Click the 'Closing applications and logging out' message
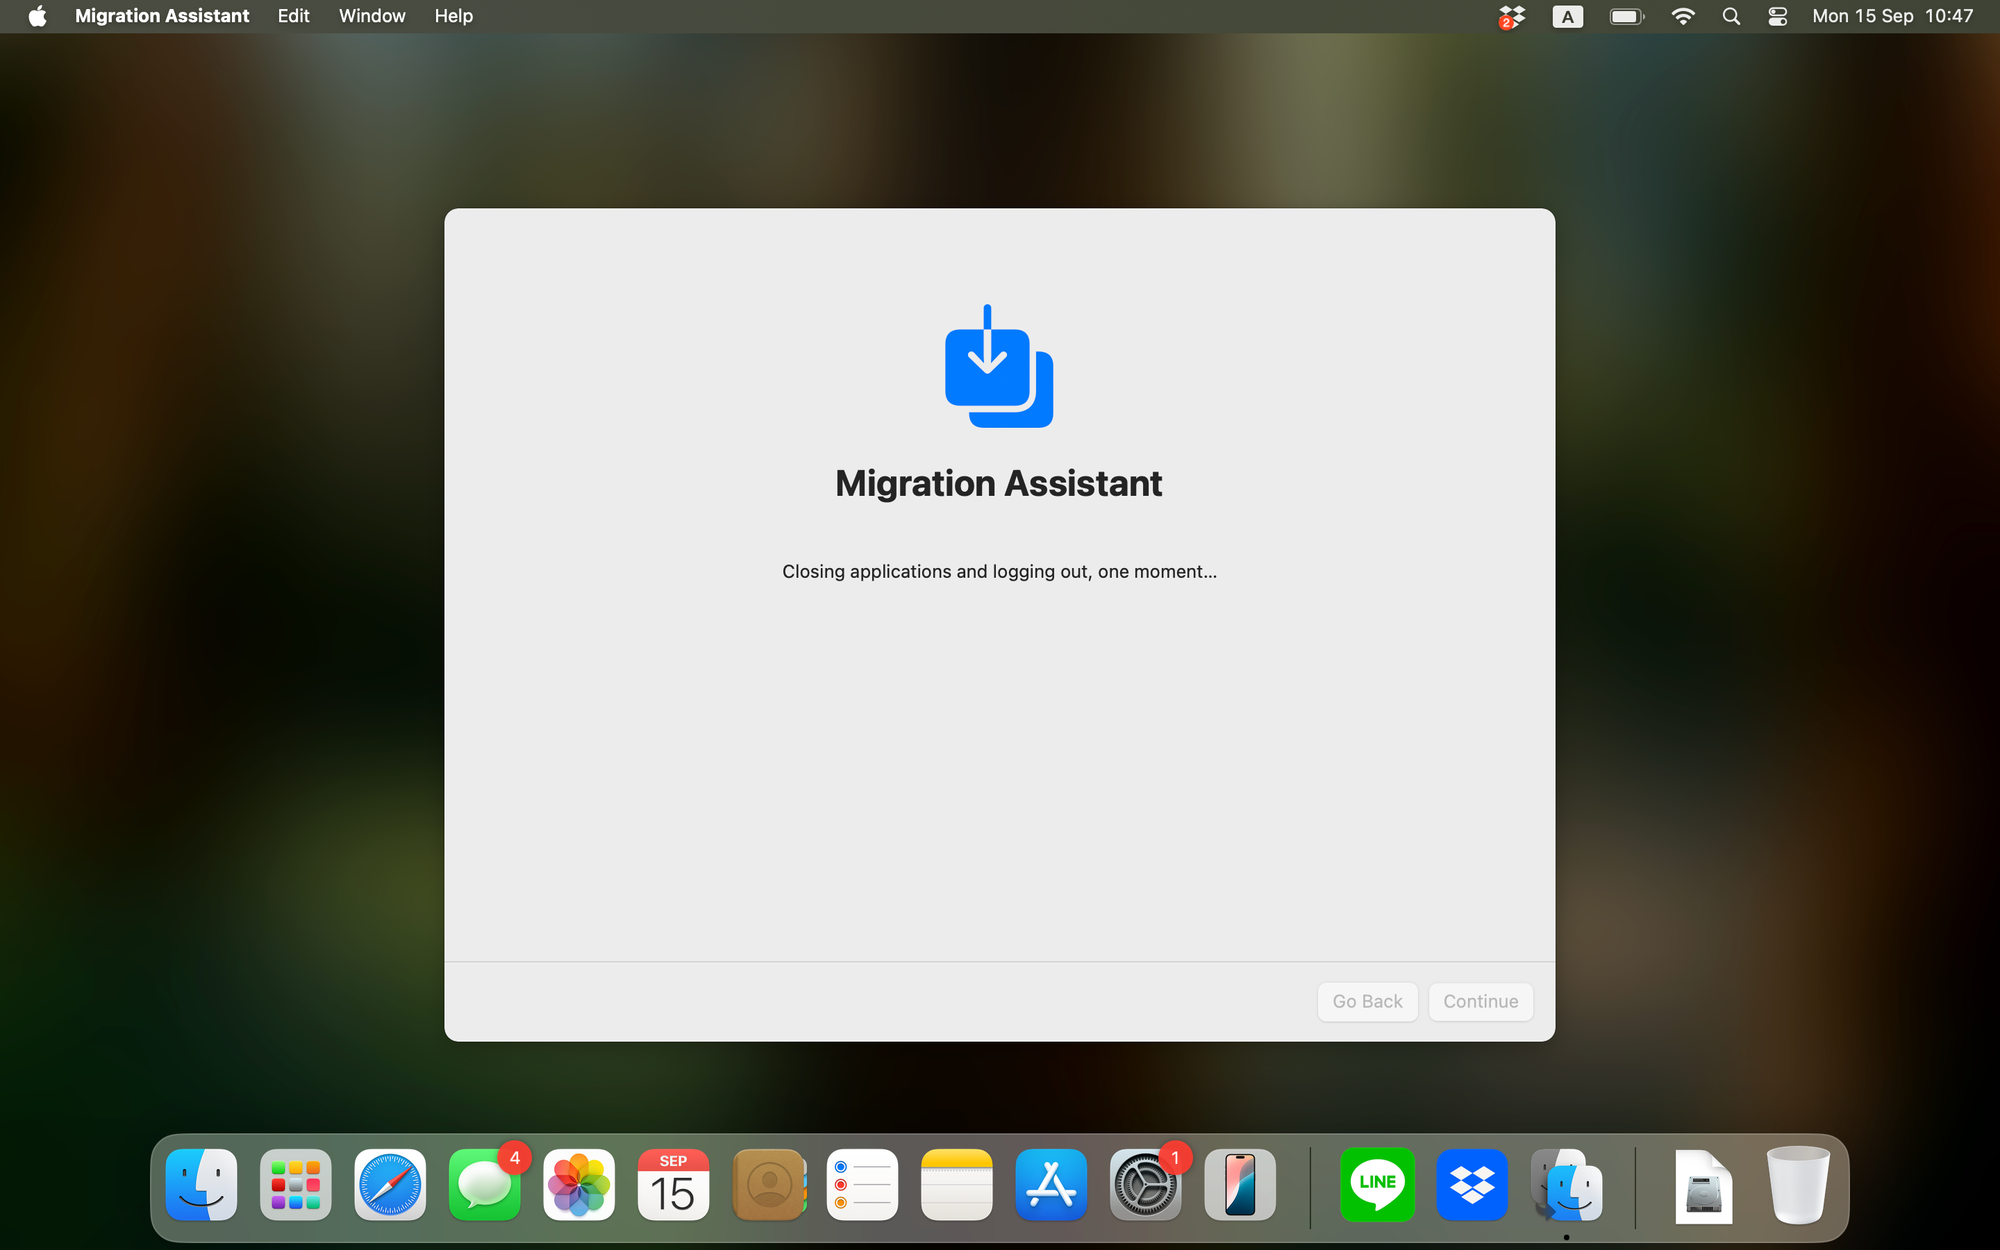The image size is (2000, 1250). coord(999,572)
